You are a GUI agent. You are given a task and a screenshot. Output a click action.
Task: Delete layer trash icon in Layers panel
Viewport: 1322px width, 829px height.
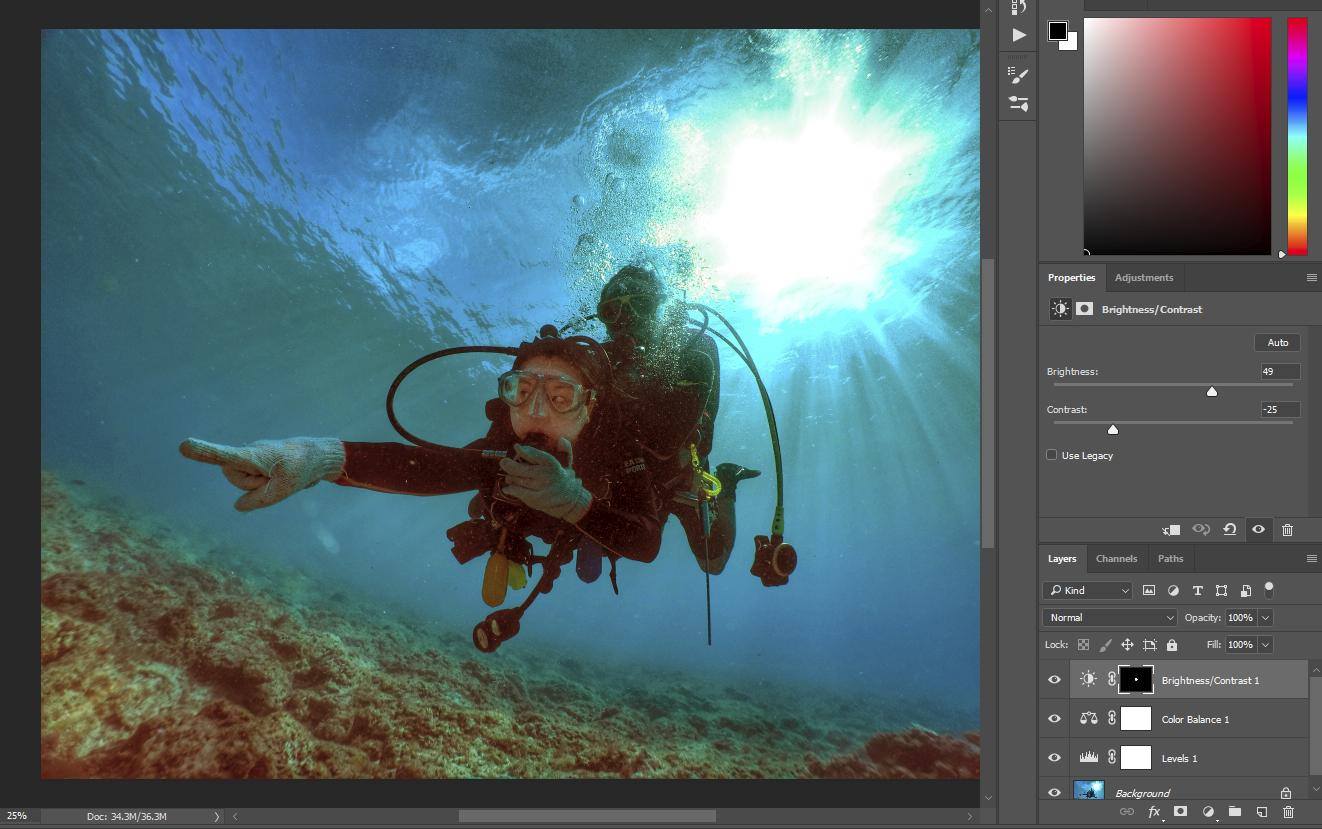1288,812
